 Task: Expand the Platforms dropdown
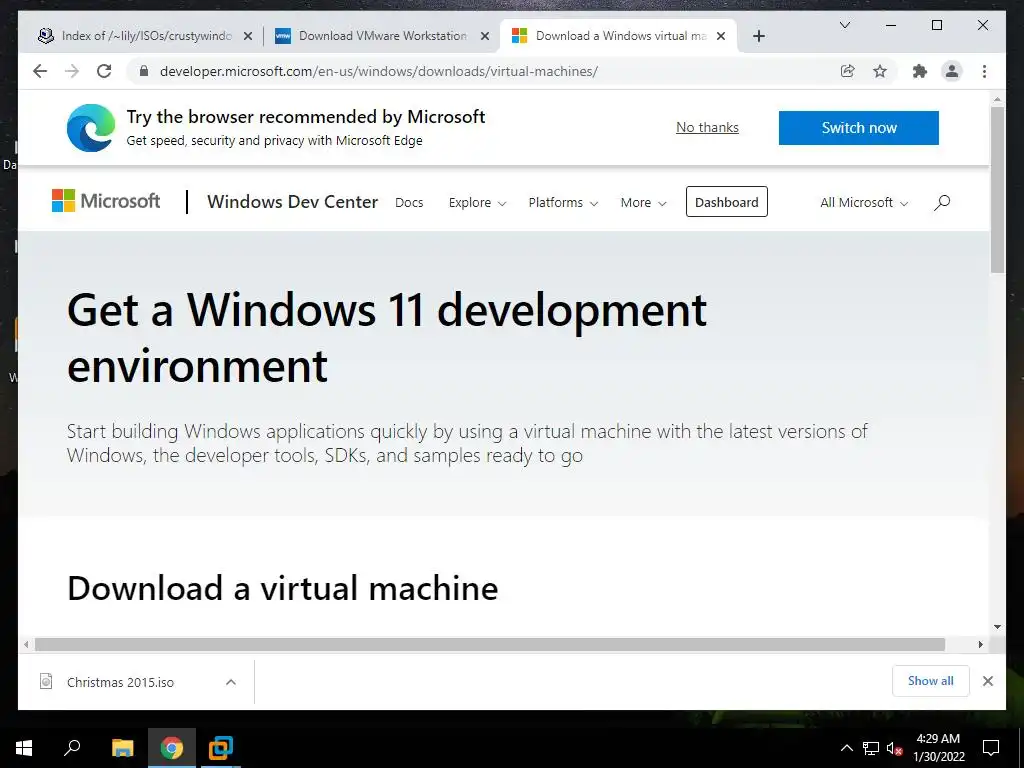pos(563,202)
